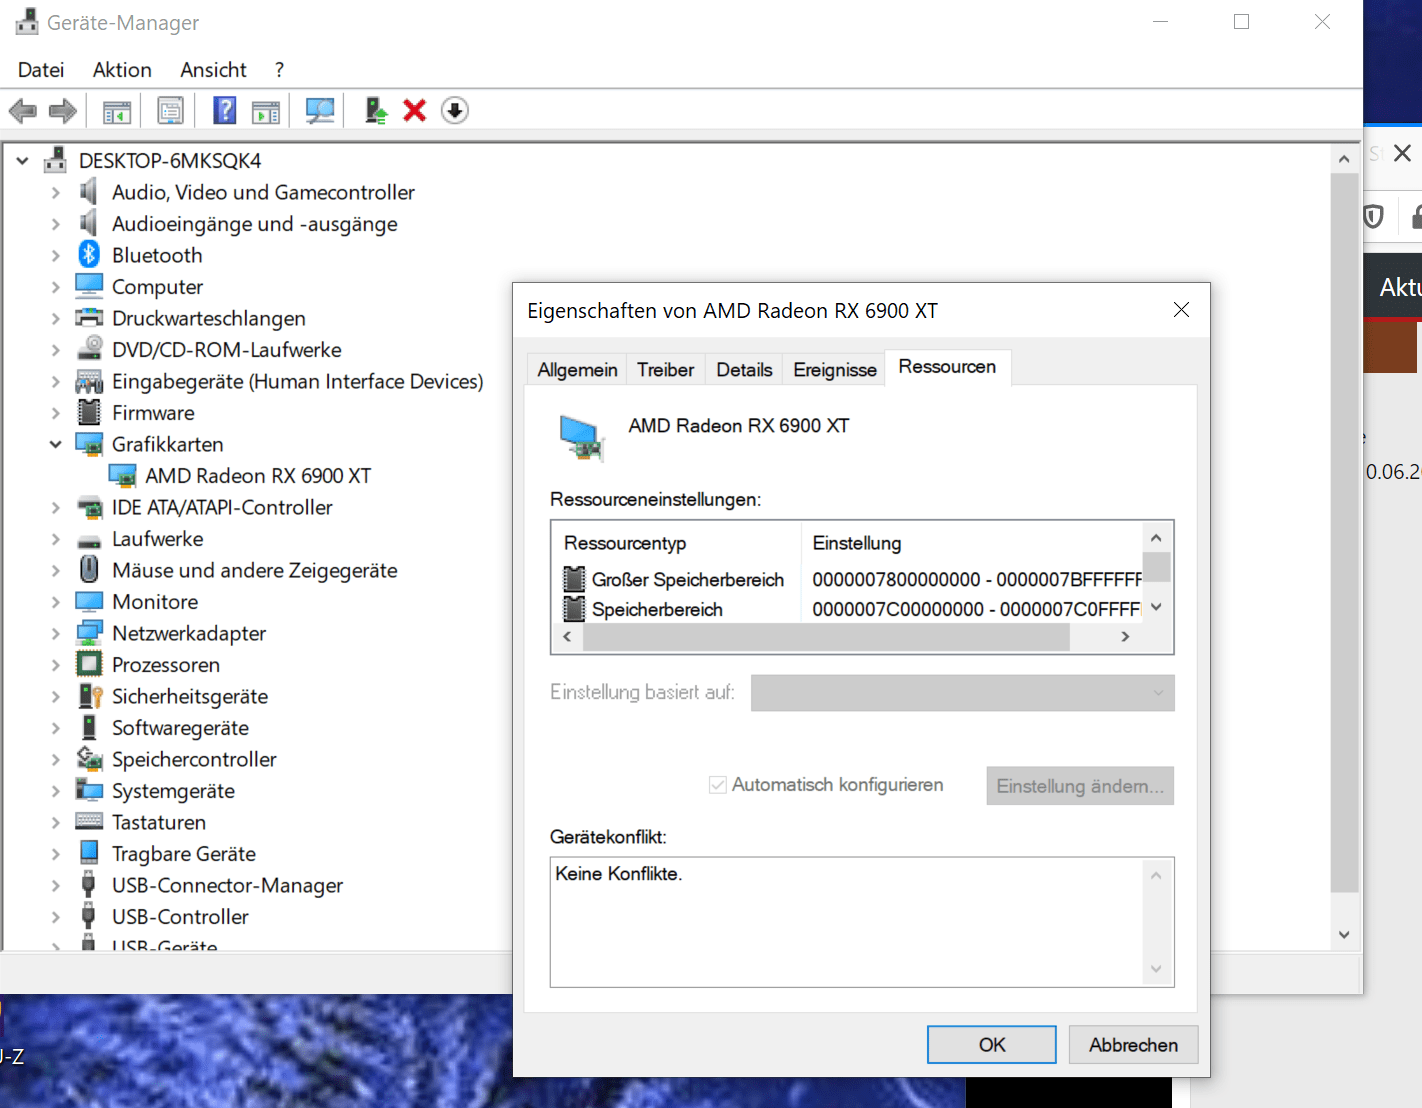Click the blue Help question mark icon
Image resolution: width=1422 pixels, height=1108 pixels.
(225, 111)
